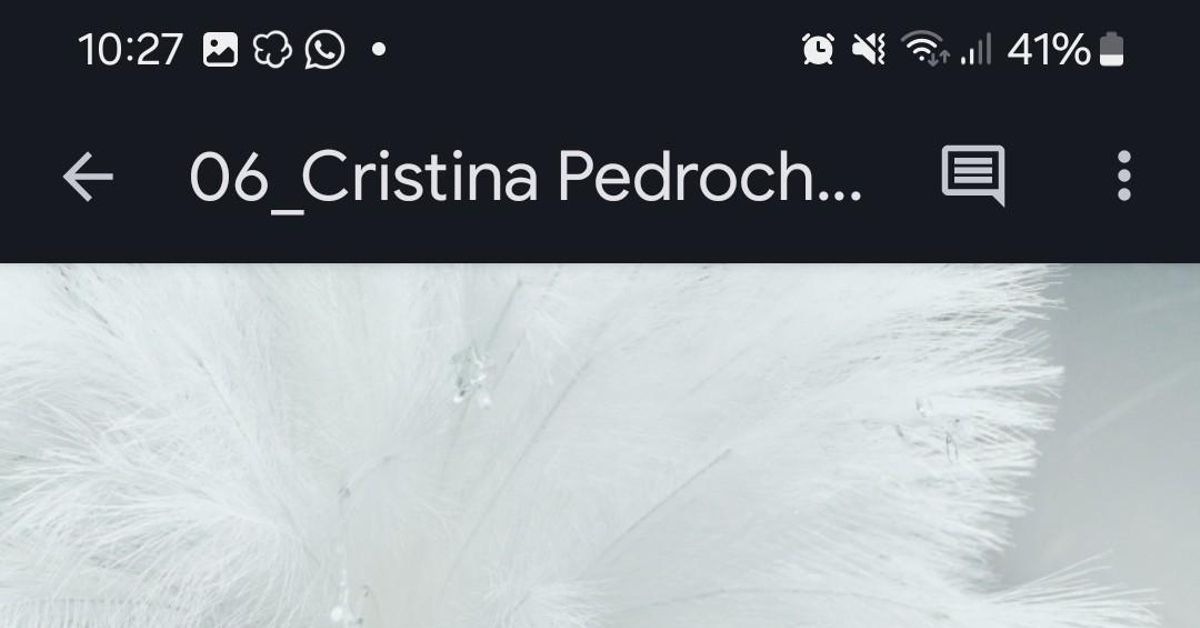Tap the crystal bead at photo bottom left

[x=345, y=600]
